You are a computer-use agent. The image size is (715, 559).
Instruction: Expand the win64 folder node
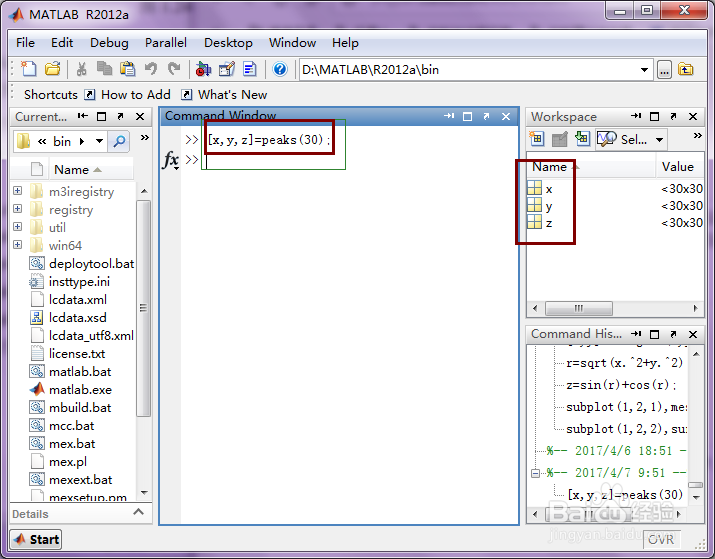tap(17, 245)
